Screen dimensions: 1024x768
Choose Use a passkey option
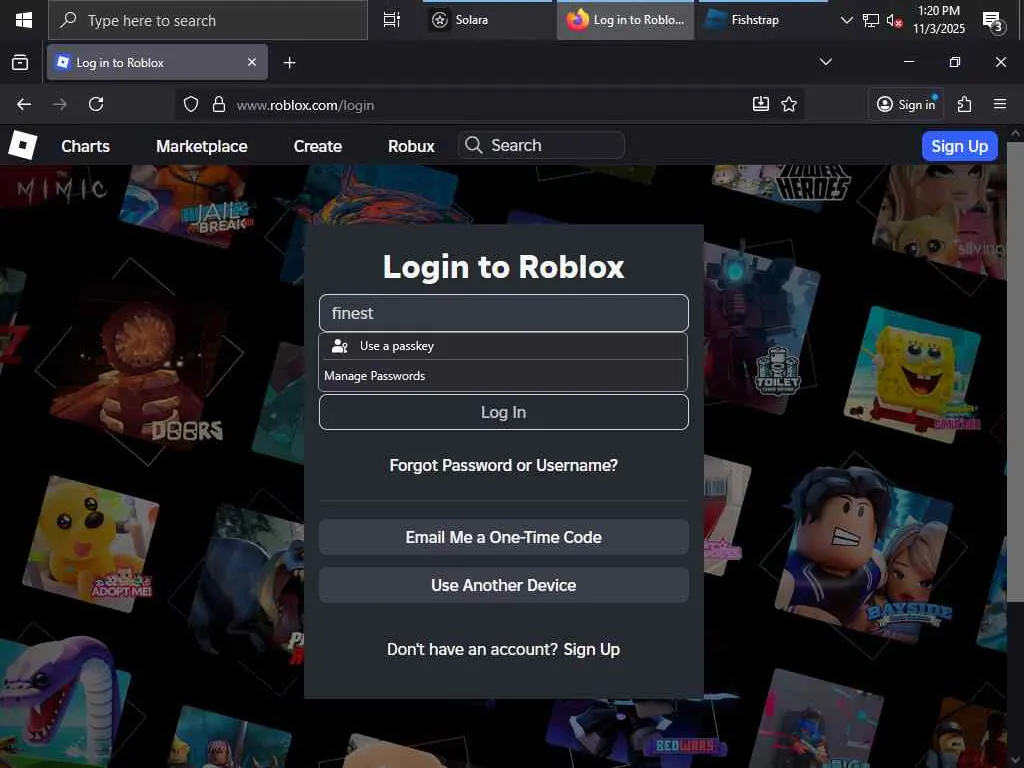click(504, 346)
